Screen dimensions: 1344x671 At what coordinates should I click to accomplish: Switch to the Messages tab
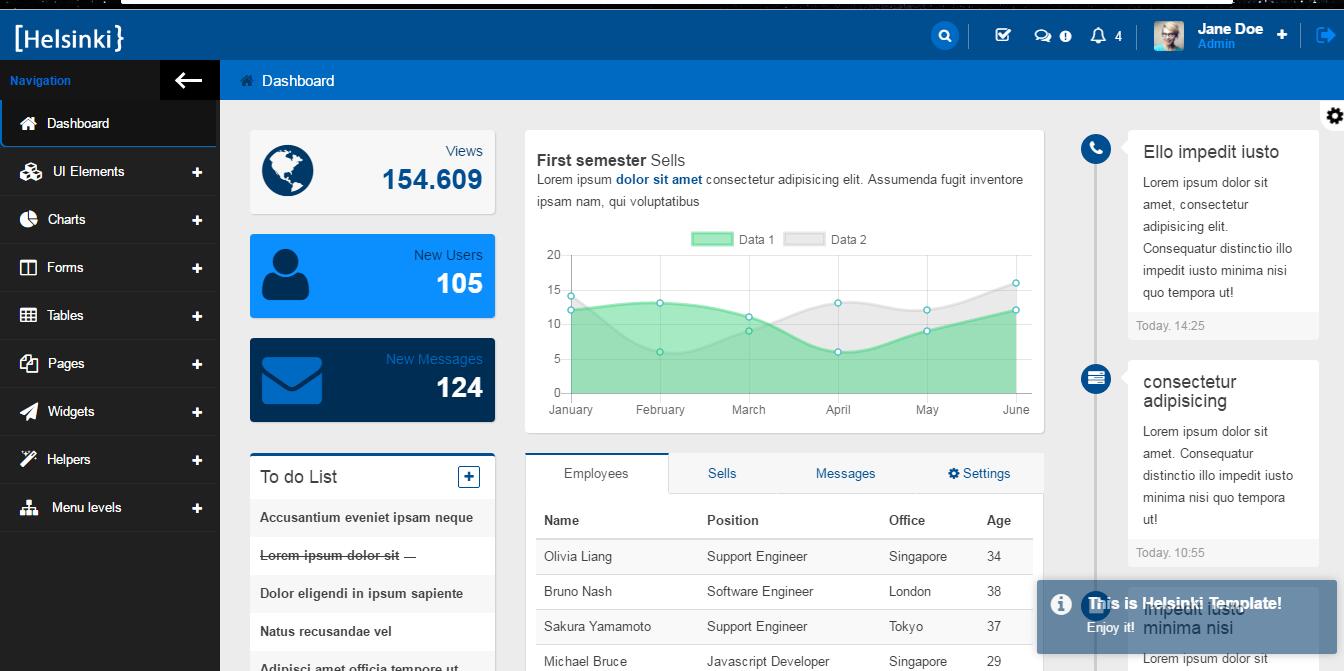click(x=845, y=474)
